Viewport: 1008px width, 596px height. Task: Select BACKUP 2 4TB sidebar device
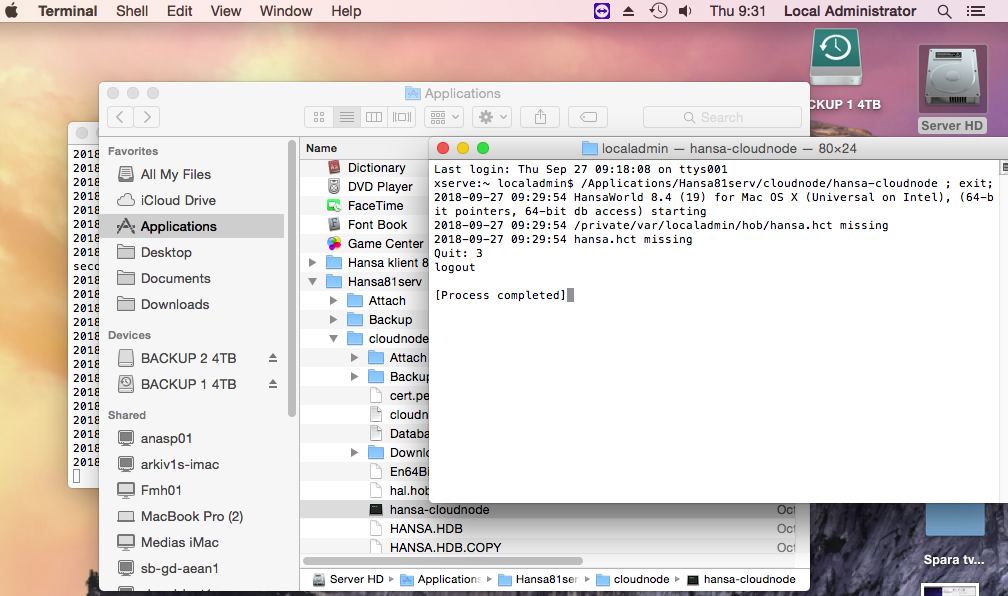[188, 358]
